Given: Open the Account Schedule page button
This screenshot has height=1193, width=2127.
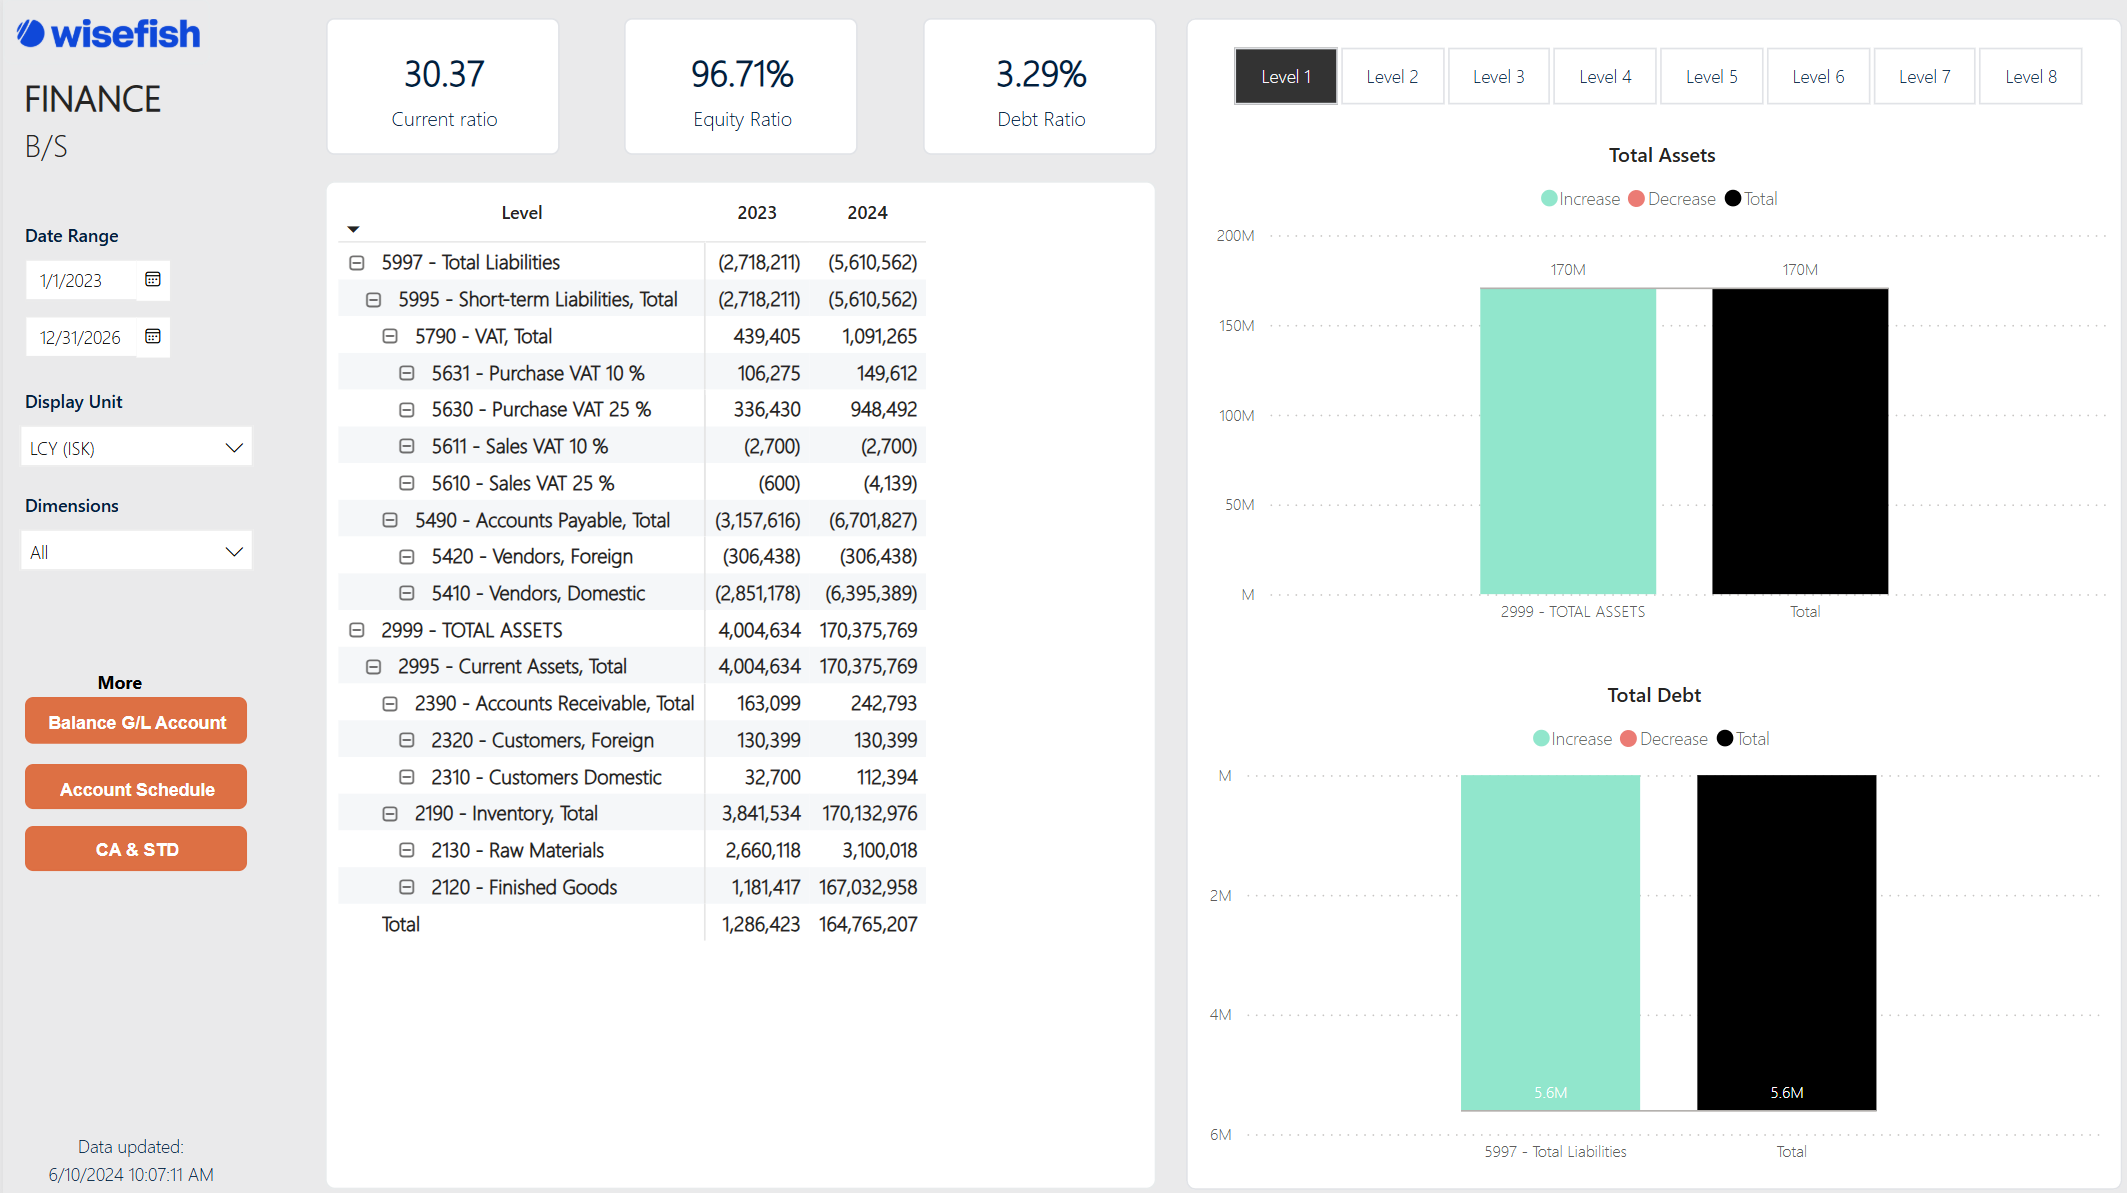Looking at the screenshot, I should 136,789.
